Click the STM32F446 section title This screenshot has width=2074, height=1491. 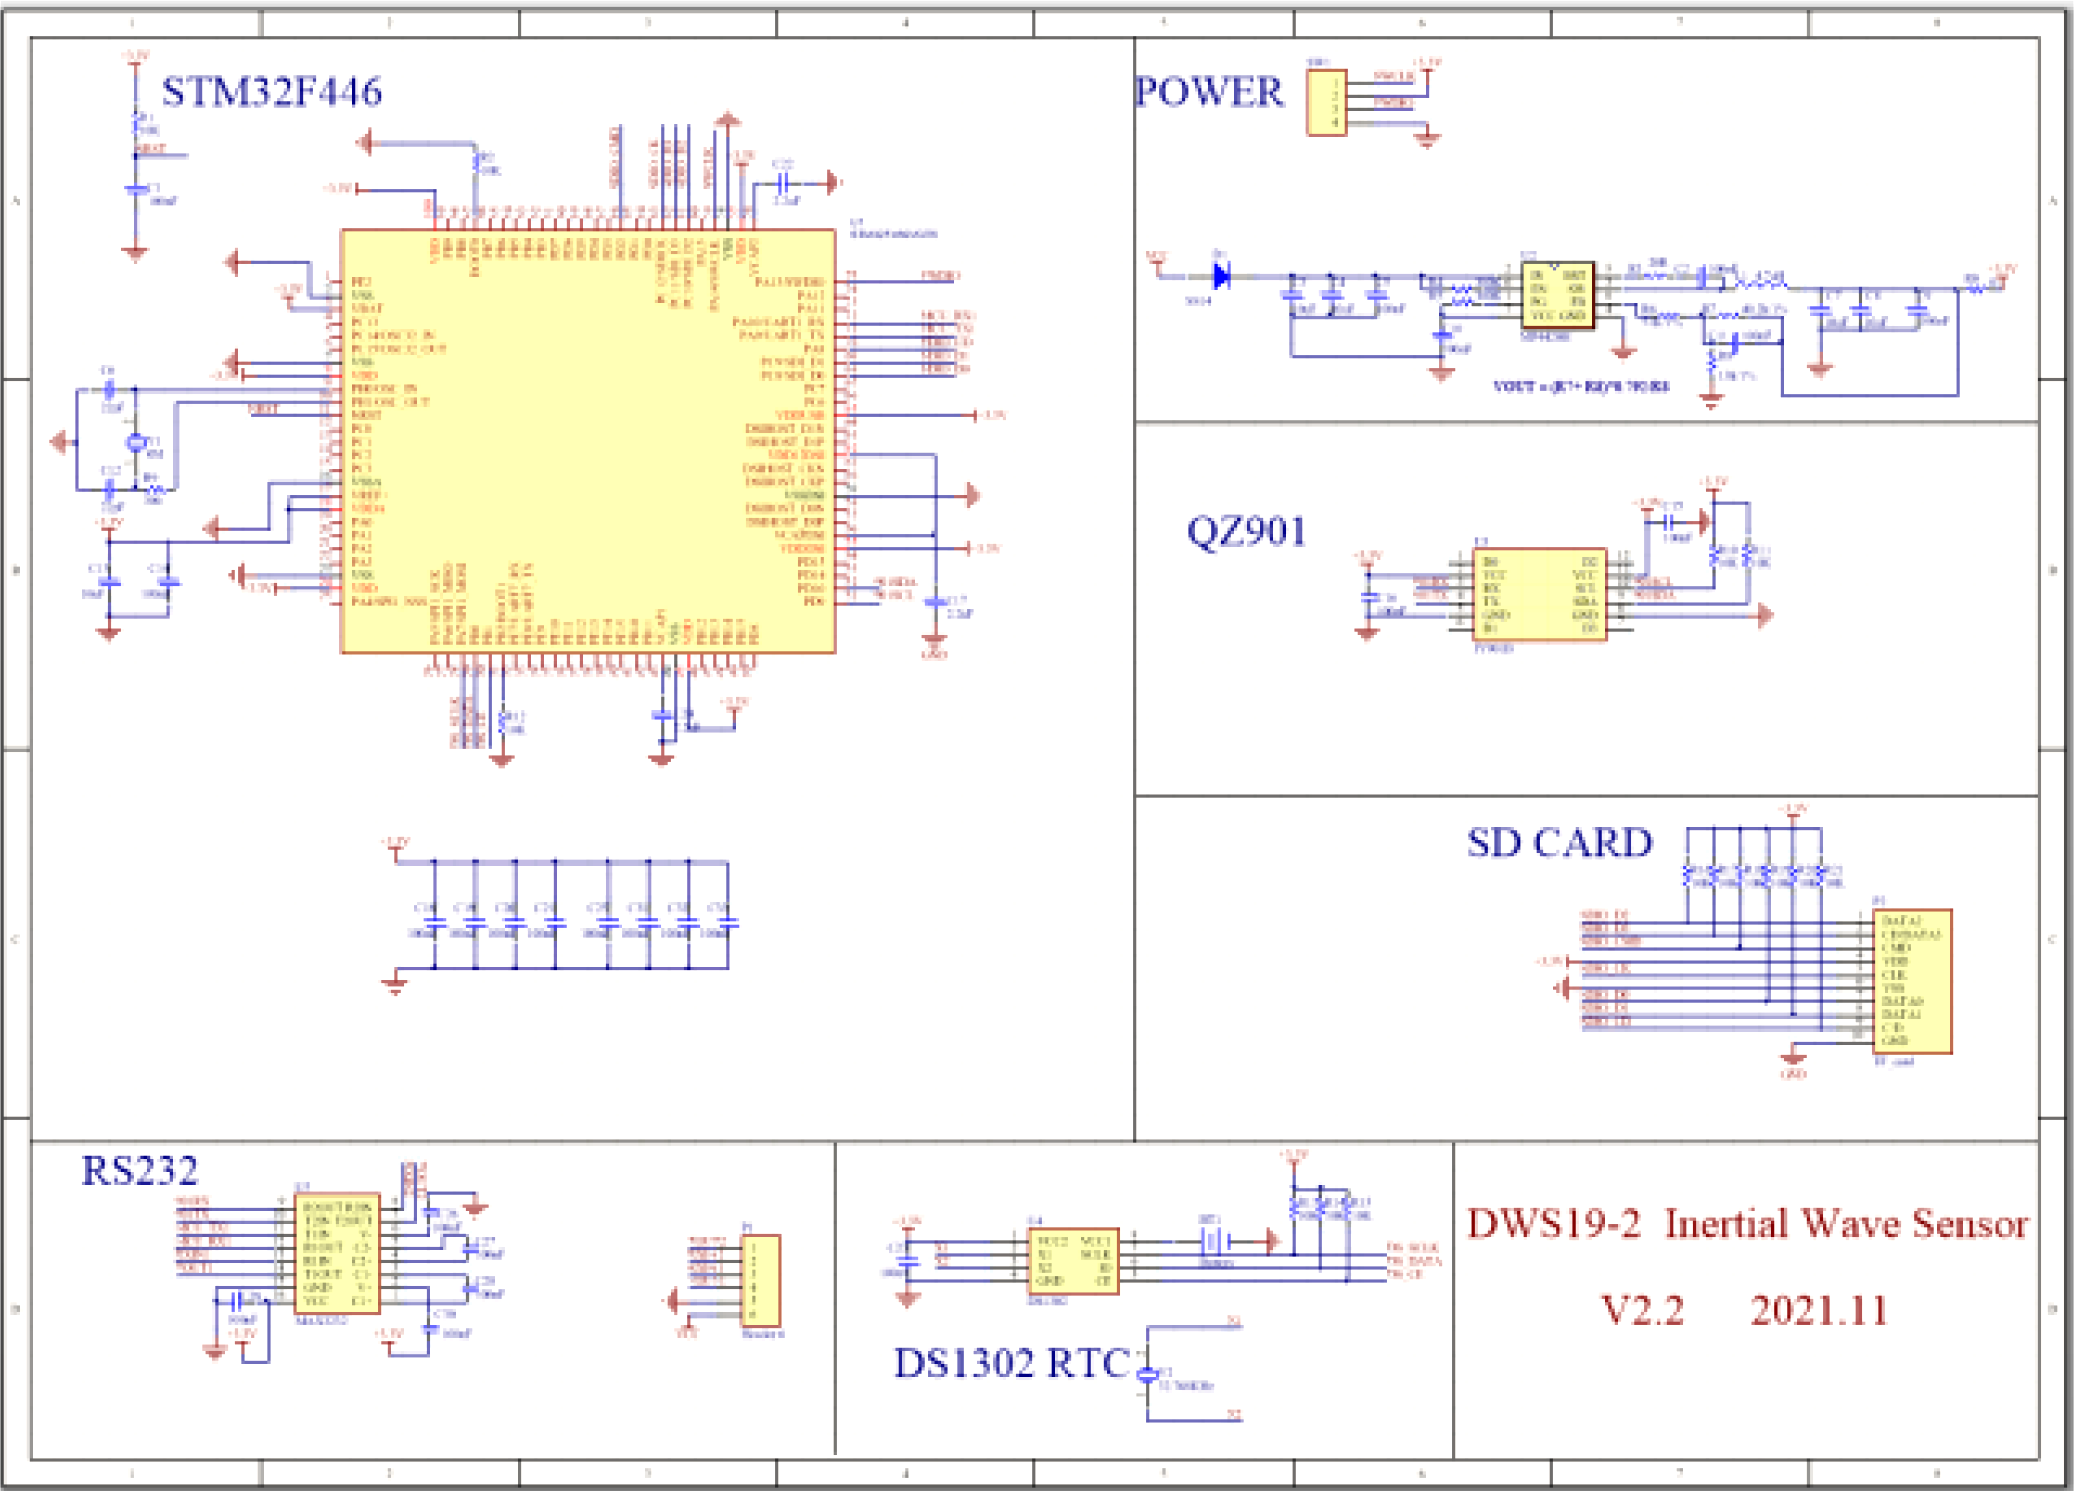pos(271,92)
